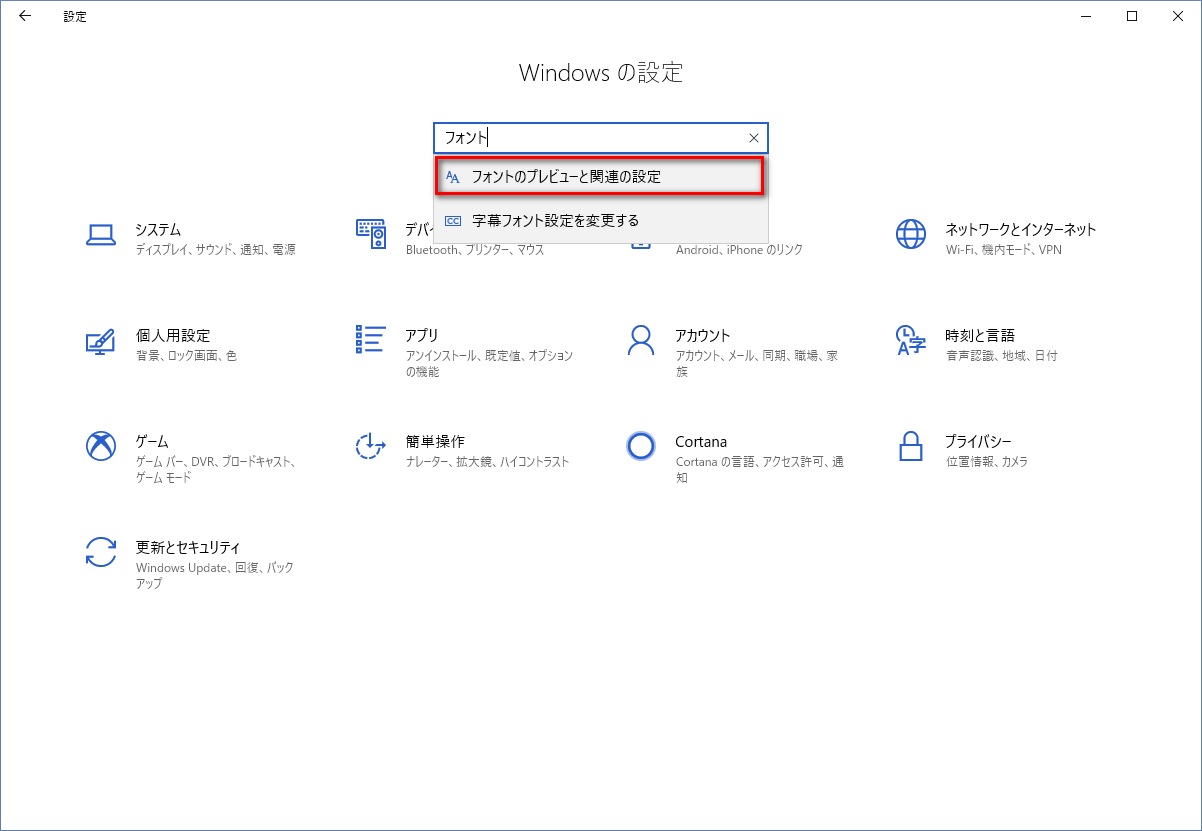Click the 時刻と言語 clock icon
The height and width of the screenshot is (831, 1202).
click(x=910, y=340)
